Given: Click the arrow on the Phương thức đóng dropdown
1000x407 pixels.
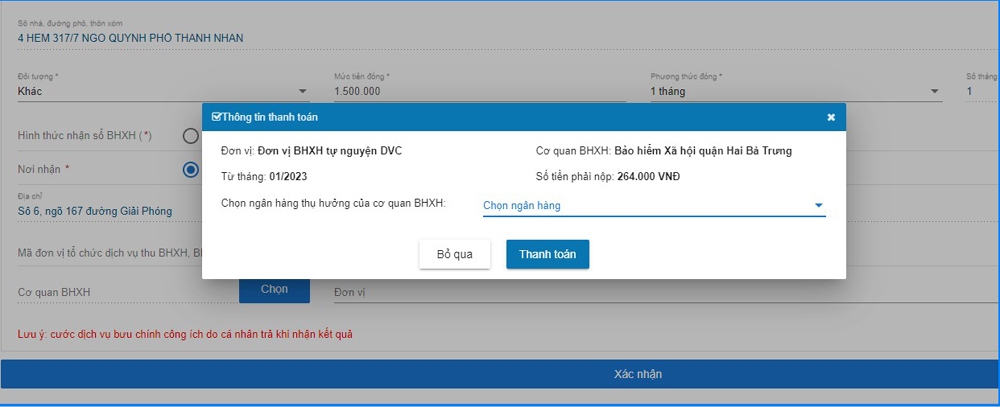Looking at the screenshot, I should coord(935,92).
